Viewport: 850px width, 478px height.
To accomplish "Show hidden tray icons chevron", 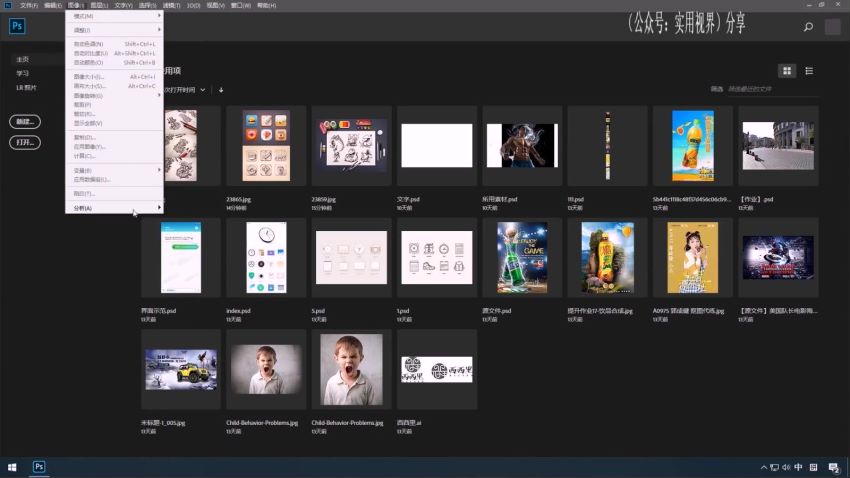I will click(x=764, y=467).
